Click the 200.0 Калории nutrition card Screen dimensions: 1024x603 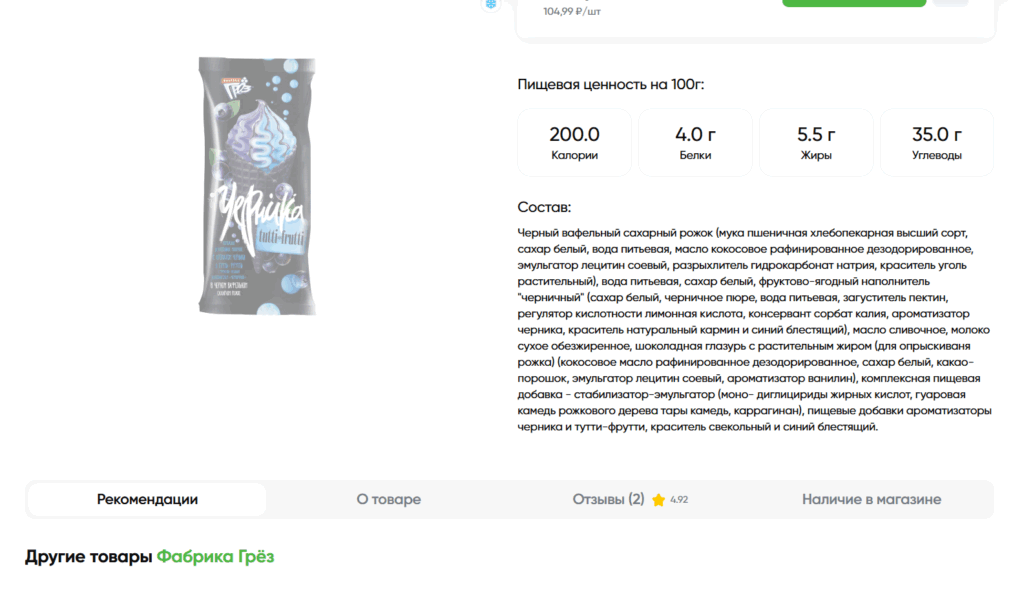(574, 143)
